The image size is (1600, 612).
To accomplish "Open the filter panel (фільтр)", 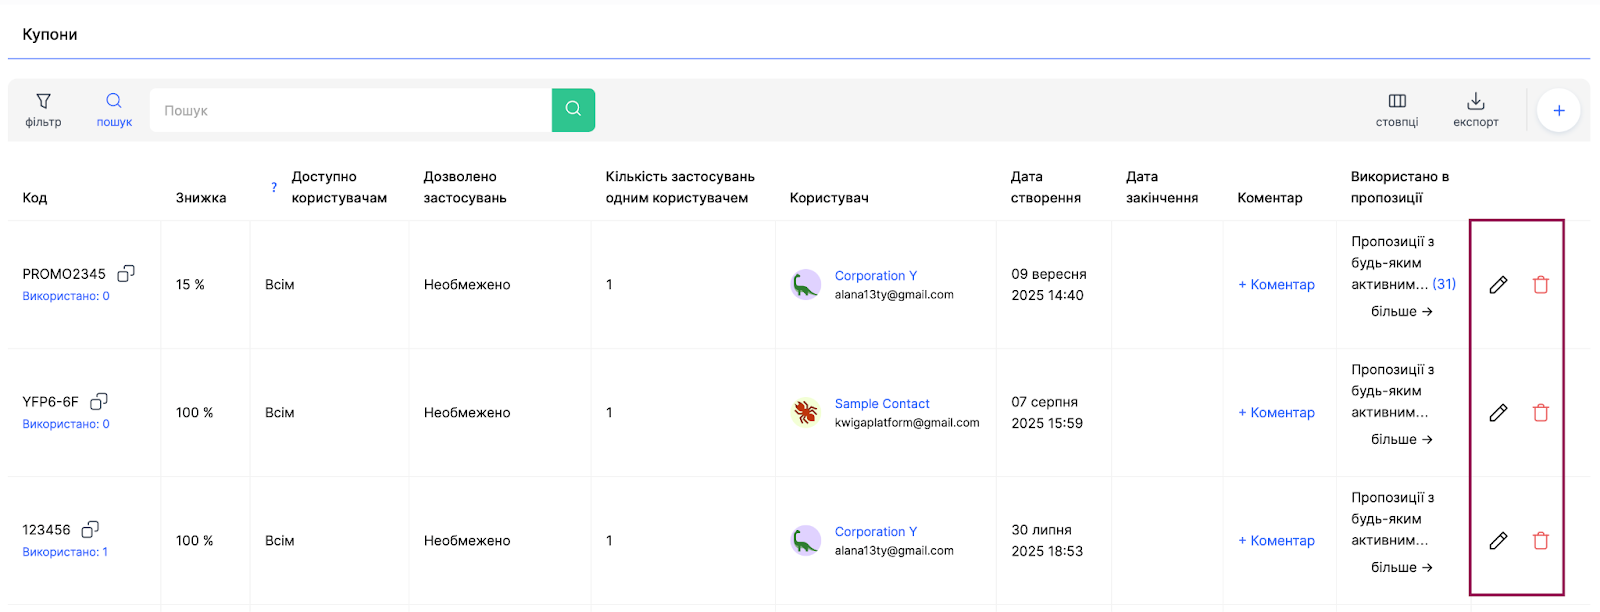I will (x=43, y=110).
